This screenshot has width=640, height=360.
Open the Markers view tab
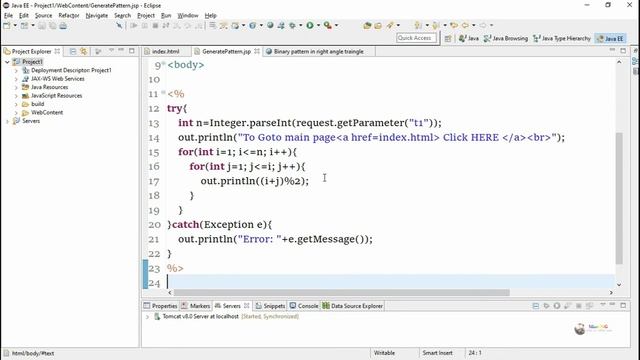click(196, 306)
